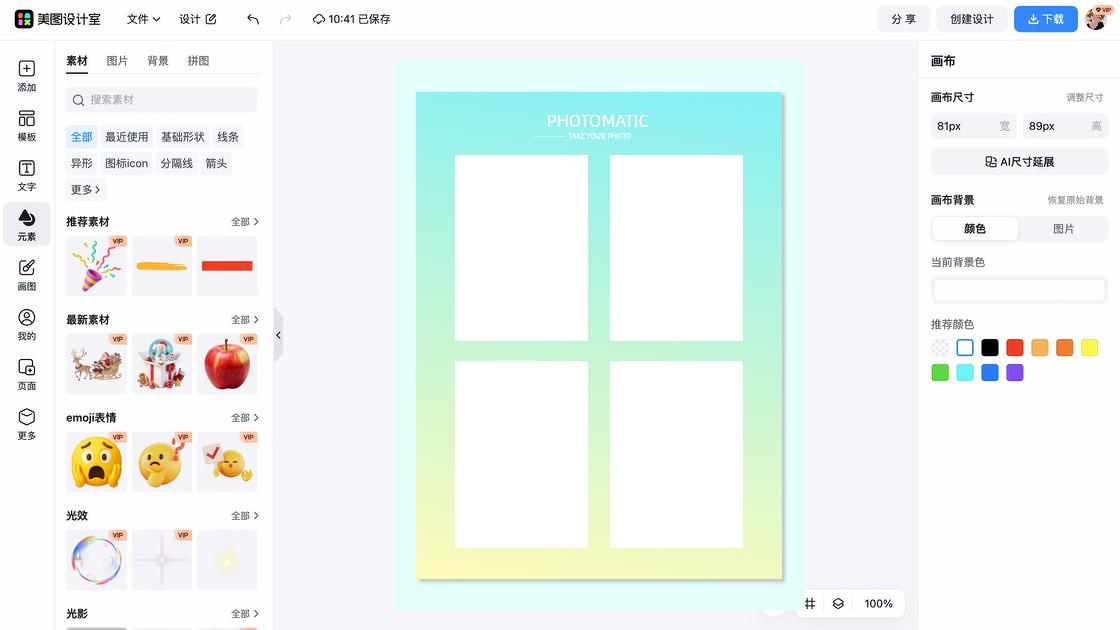Screen dimensions: 1120x630
Task: Click the AI尺寸延展 button
Action: 1019,162
